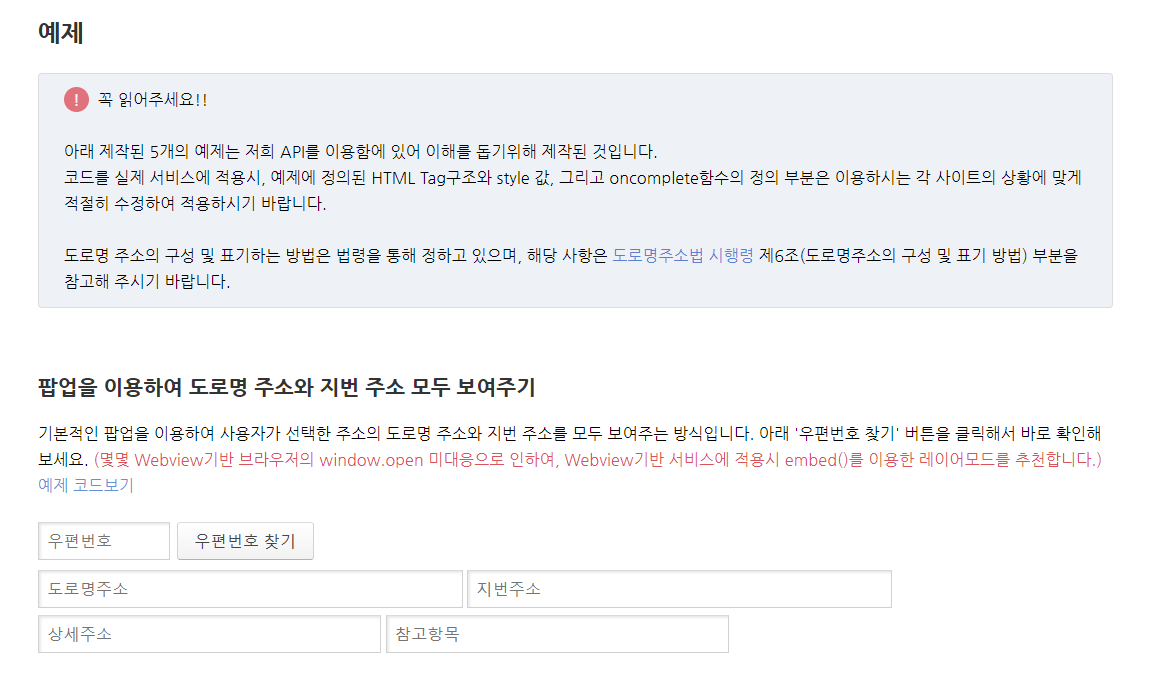Viewport: 1171px width, 687px height.
Task: Click the 예제 page heading
Action: click(60, 33)
